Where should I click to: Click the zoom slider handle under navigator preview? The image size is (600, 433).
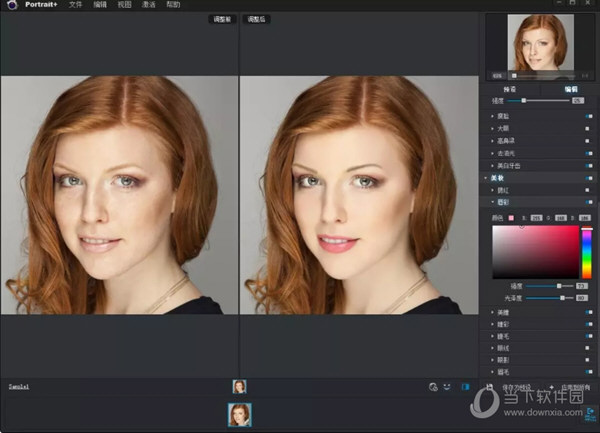click(x=514, y=76)
